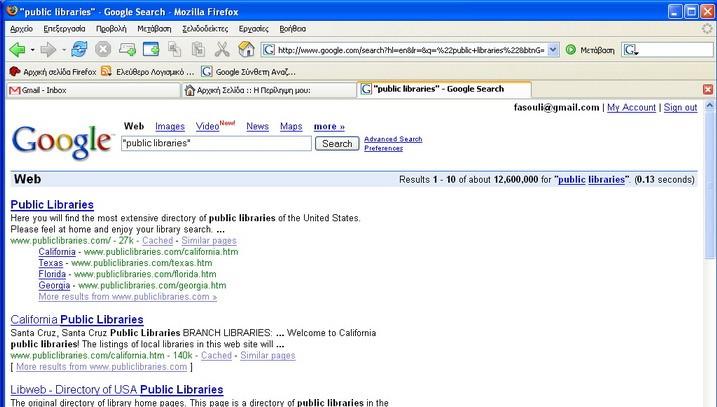Click the Google query text box
717x407 pixels.
[216, 143]
